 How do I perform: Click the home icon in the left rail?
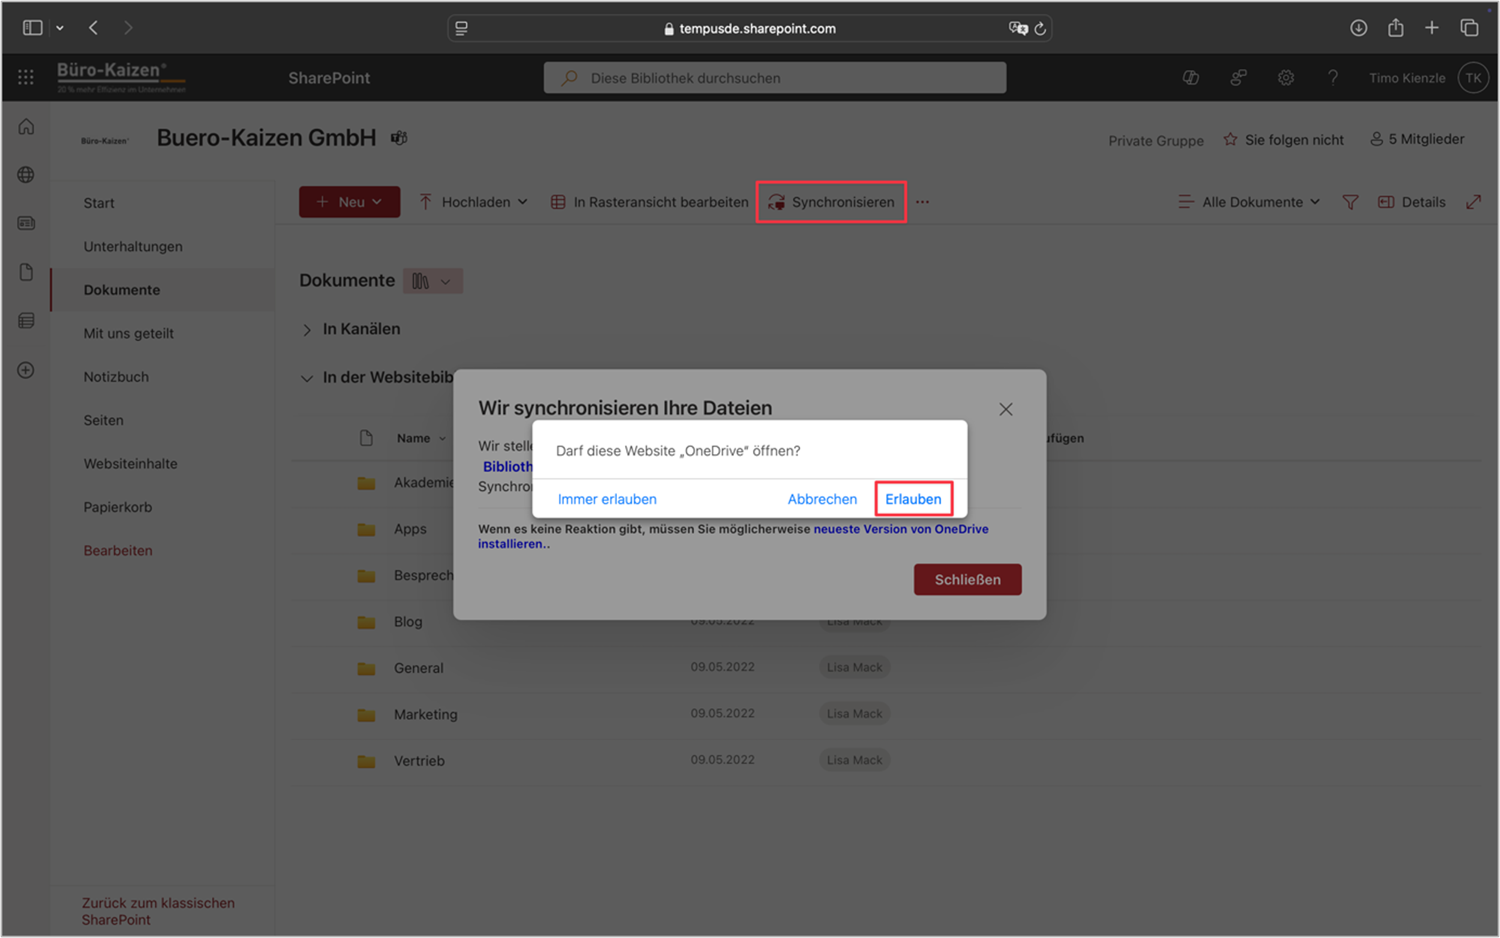click(x=26, y=126)
